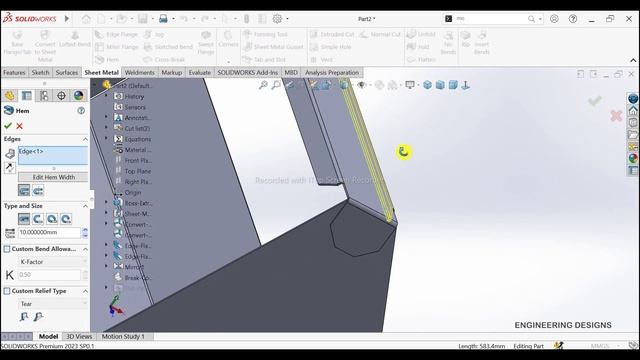This screenshot has height=360, width=640.
Task: Select Origin in the feature tree
Action: click(133, 192)
